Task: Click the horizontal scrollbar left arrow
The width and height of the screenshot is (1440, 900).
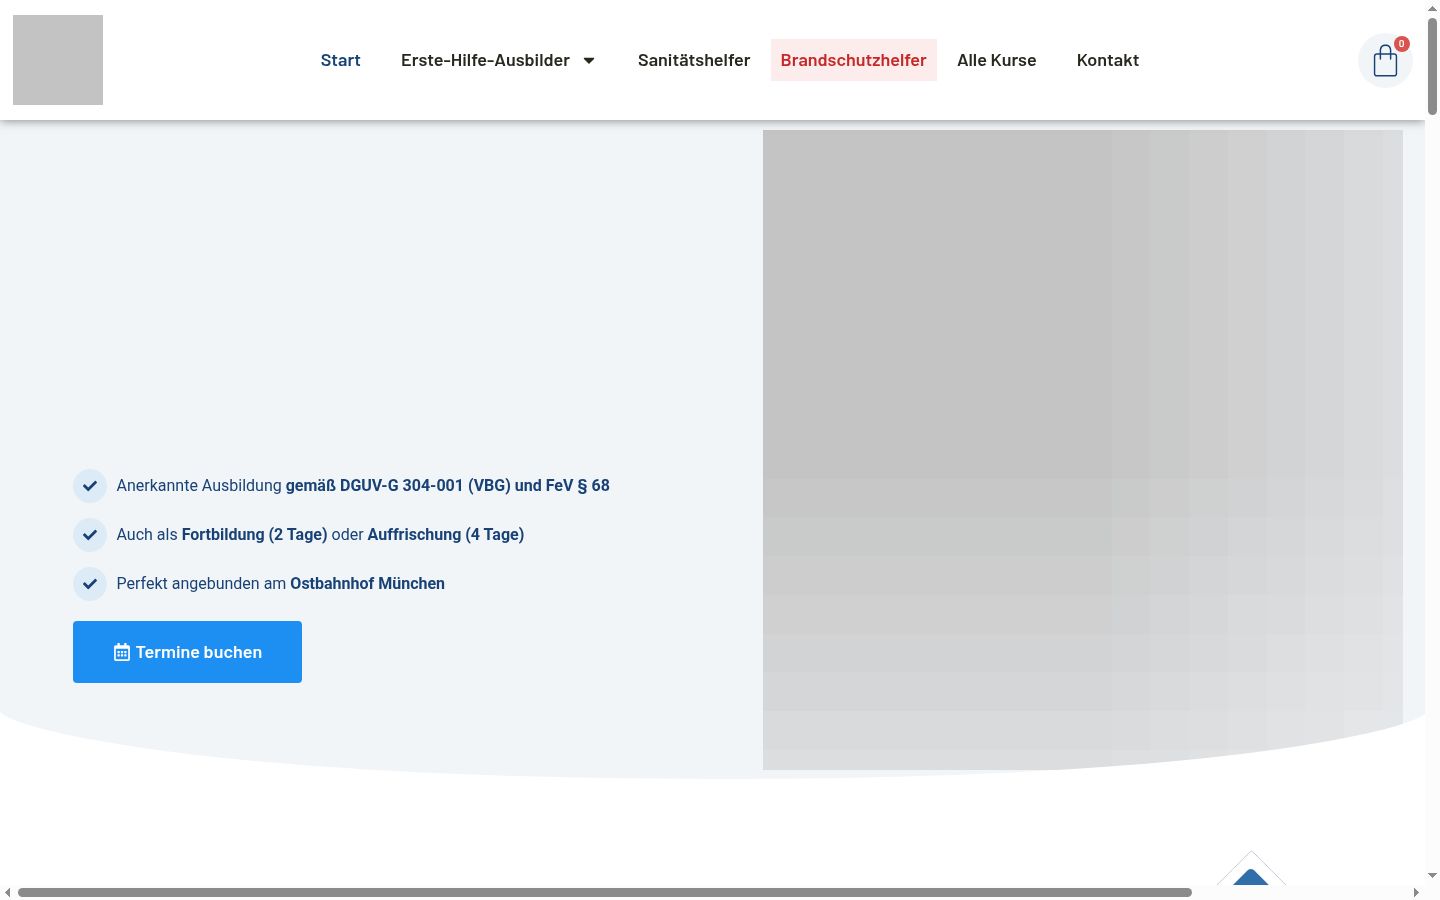Action: (8, 892)
